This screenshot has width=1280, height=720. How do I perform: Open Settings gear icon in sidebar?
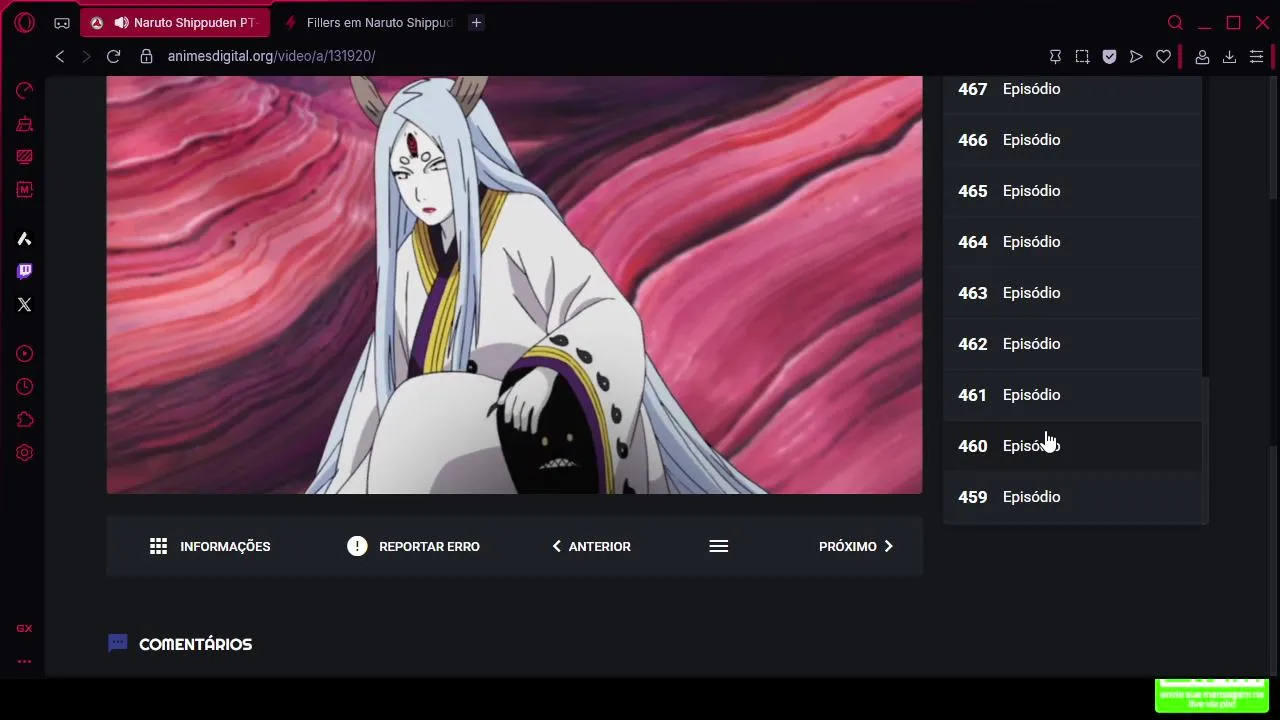coord(25,453)
